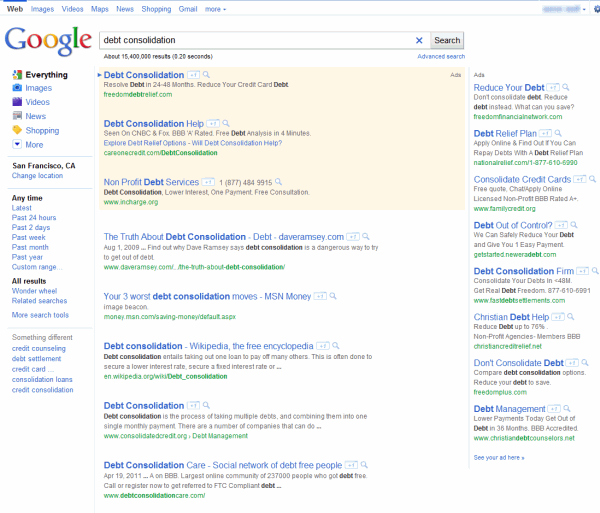Click the Search button
This screenshot has height=513, width=600.
pos(447,40)
